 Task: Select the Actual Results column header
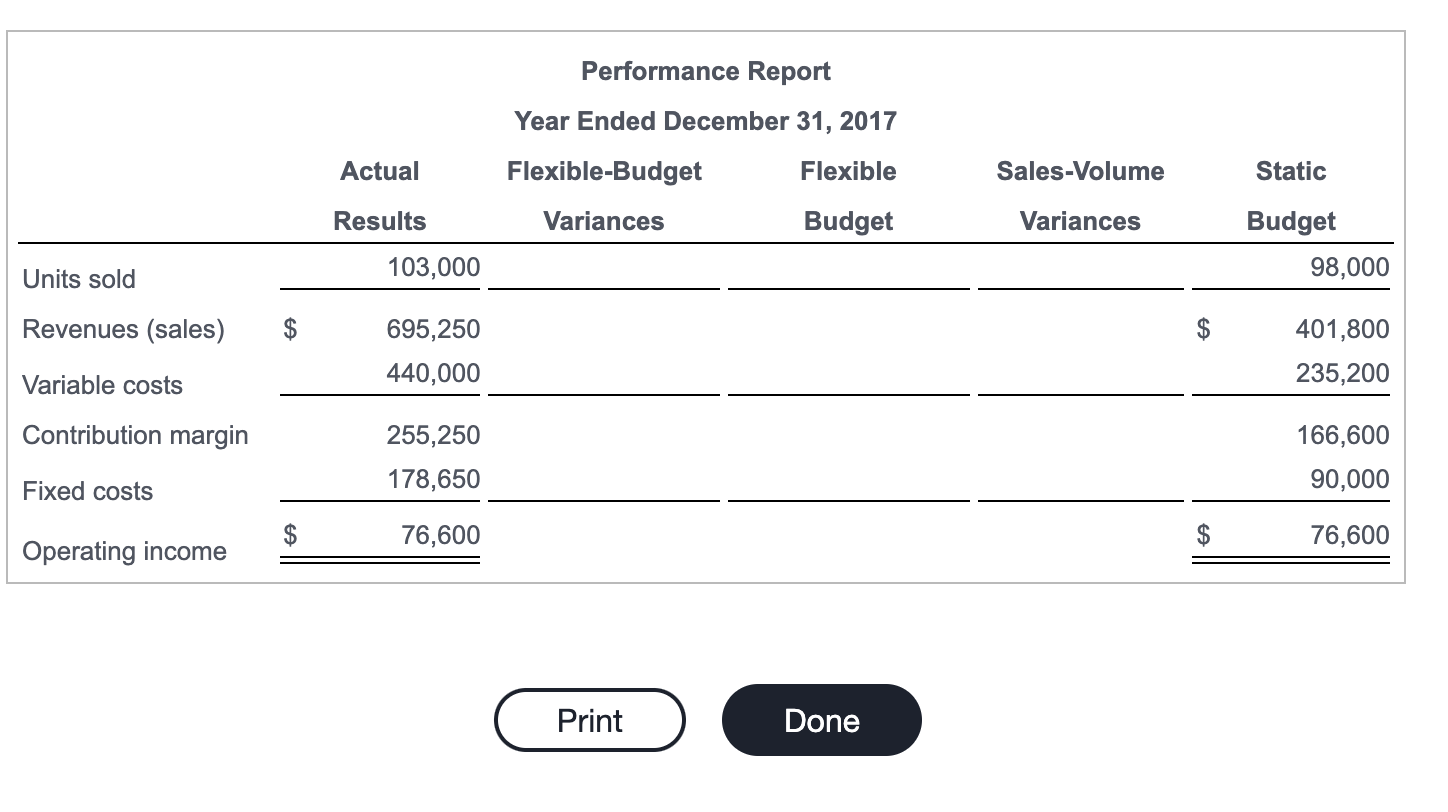(379, 196)
